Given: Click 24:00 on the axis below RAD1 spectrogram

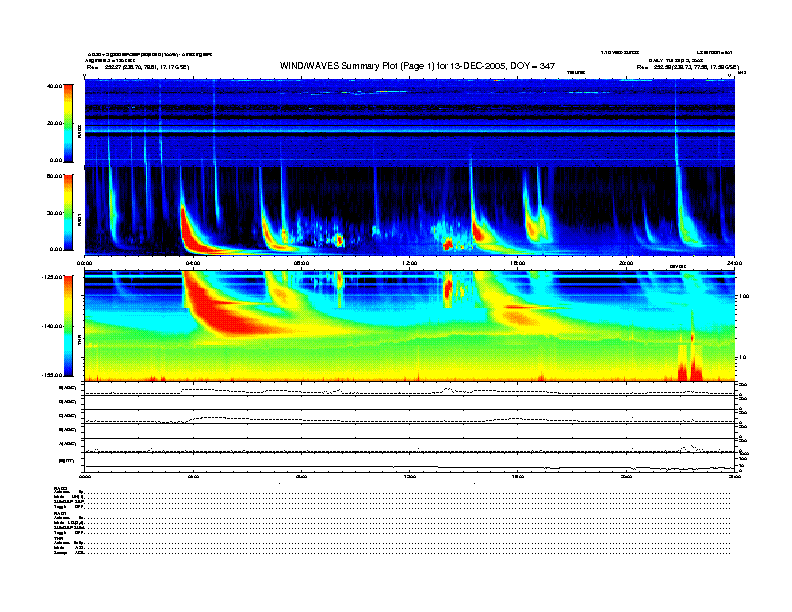Looking at the screenshot, I should [734, 263].
